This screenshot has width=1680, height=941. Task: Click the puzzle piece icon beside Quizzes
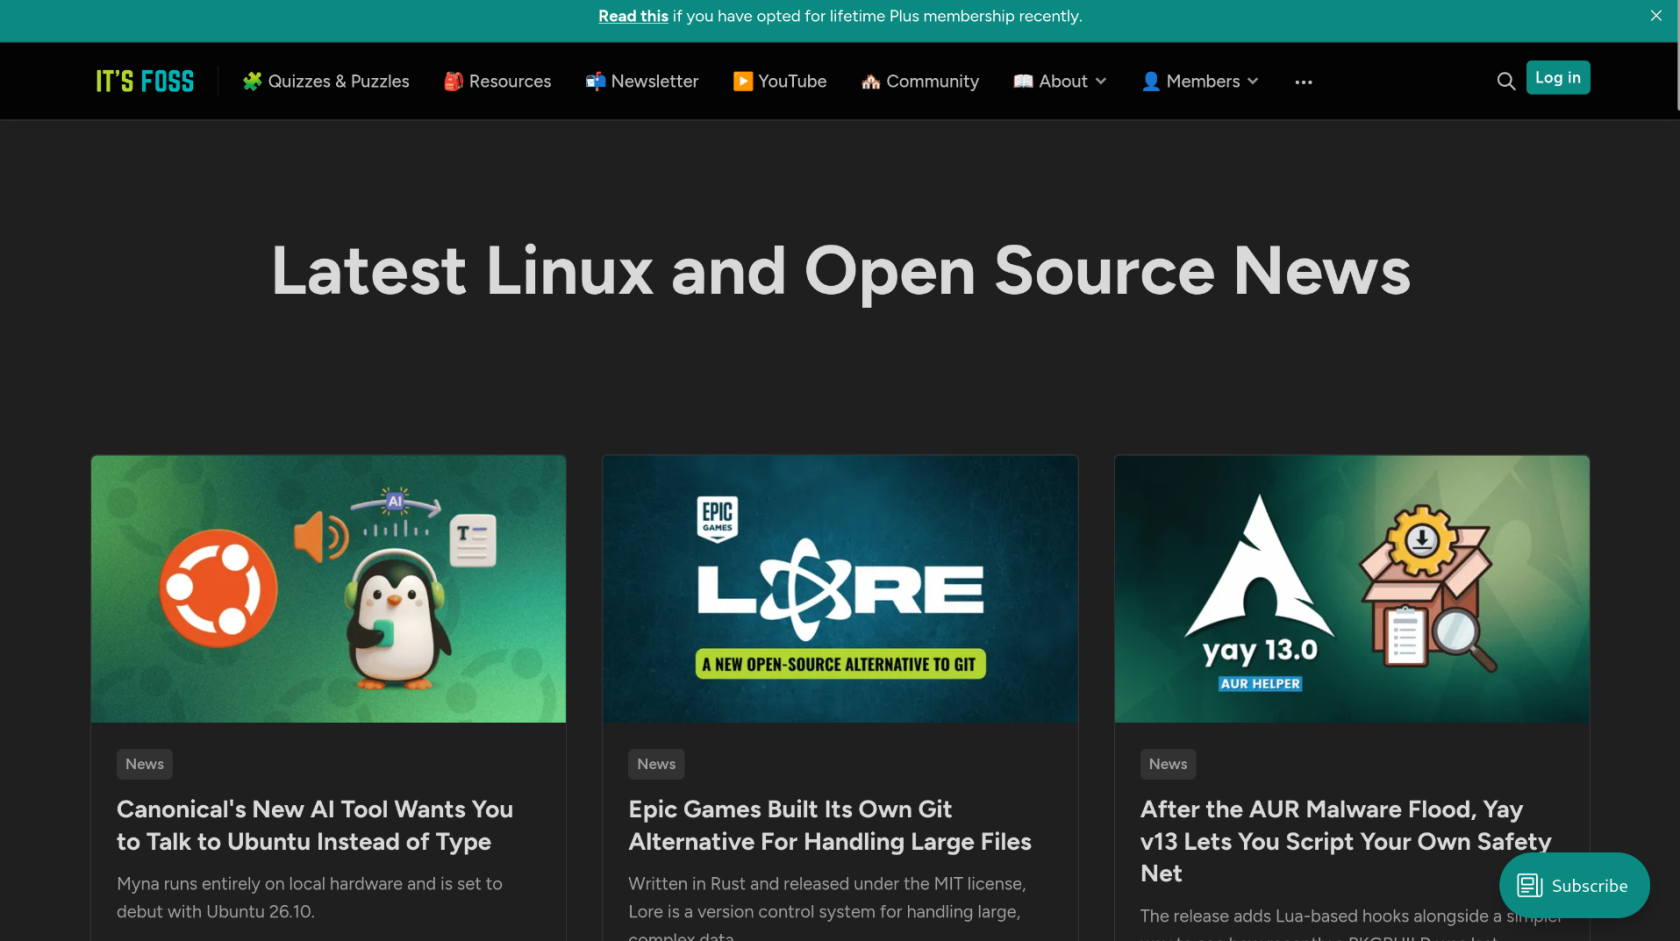pyautogui.click(x=252, y=81)
